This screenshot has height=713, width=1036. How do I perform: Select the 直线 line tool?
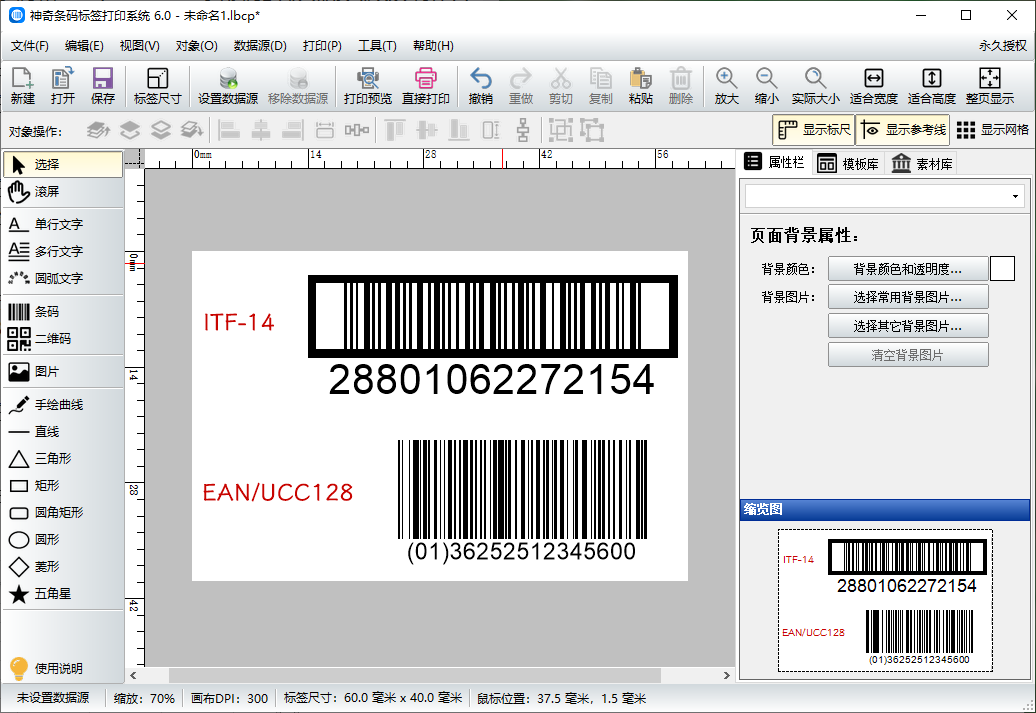63,432
